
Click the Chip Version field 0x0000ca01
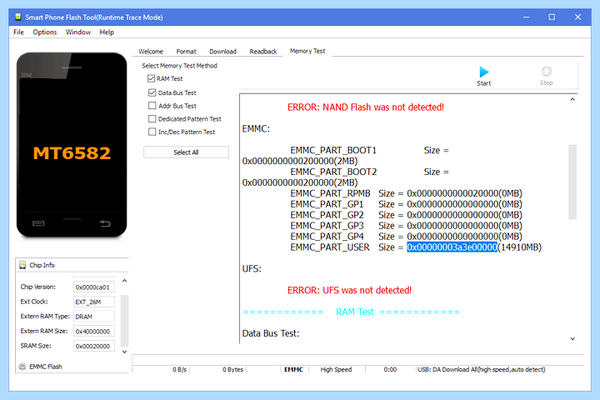(x=94, y=287)
